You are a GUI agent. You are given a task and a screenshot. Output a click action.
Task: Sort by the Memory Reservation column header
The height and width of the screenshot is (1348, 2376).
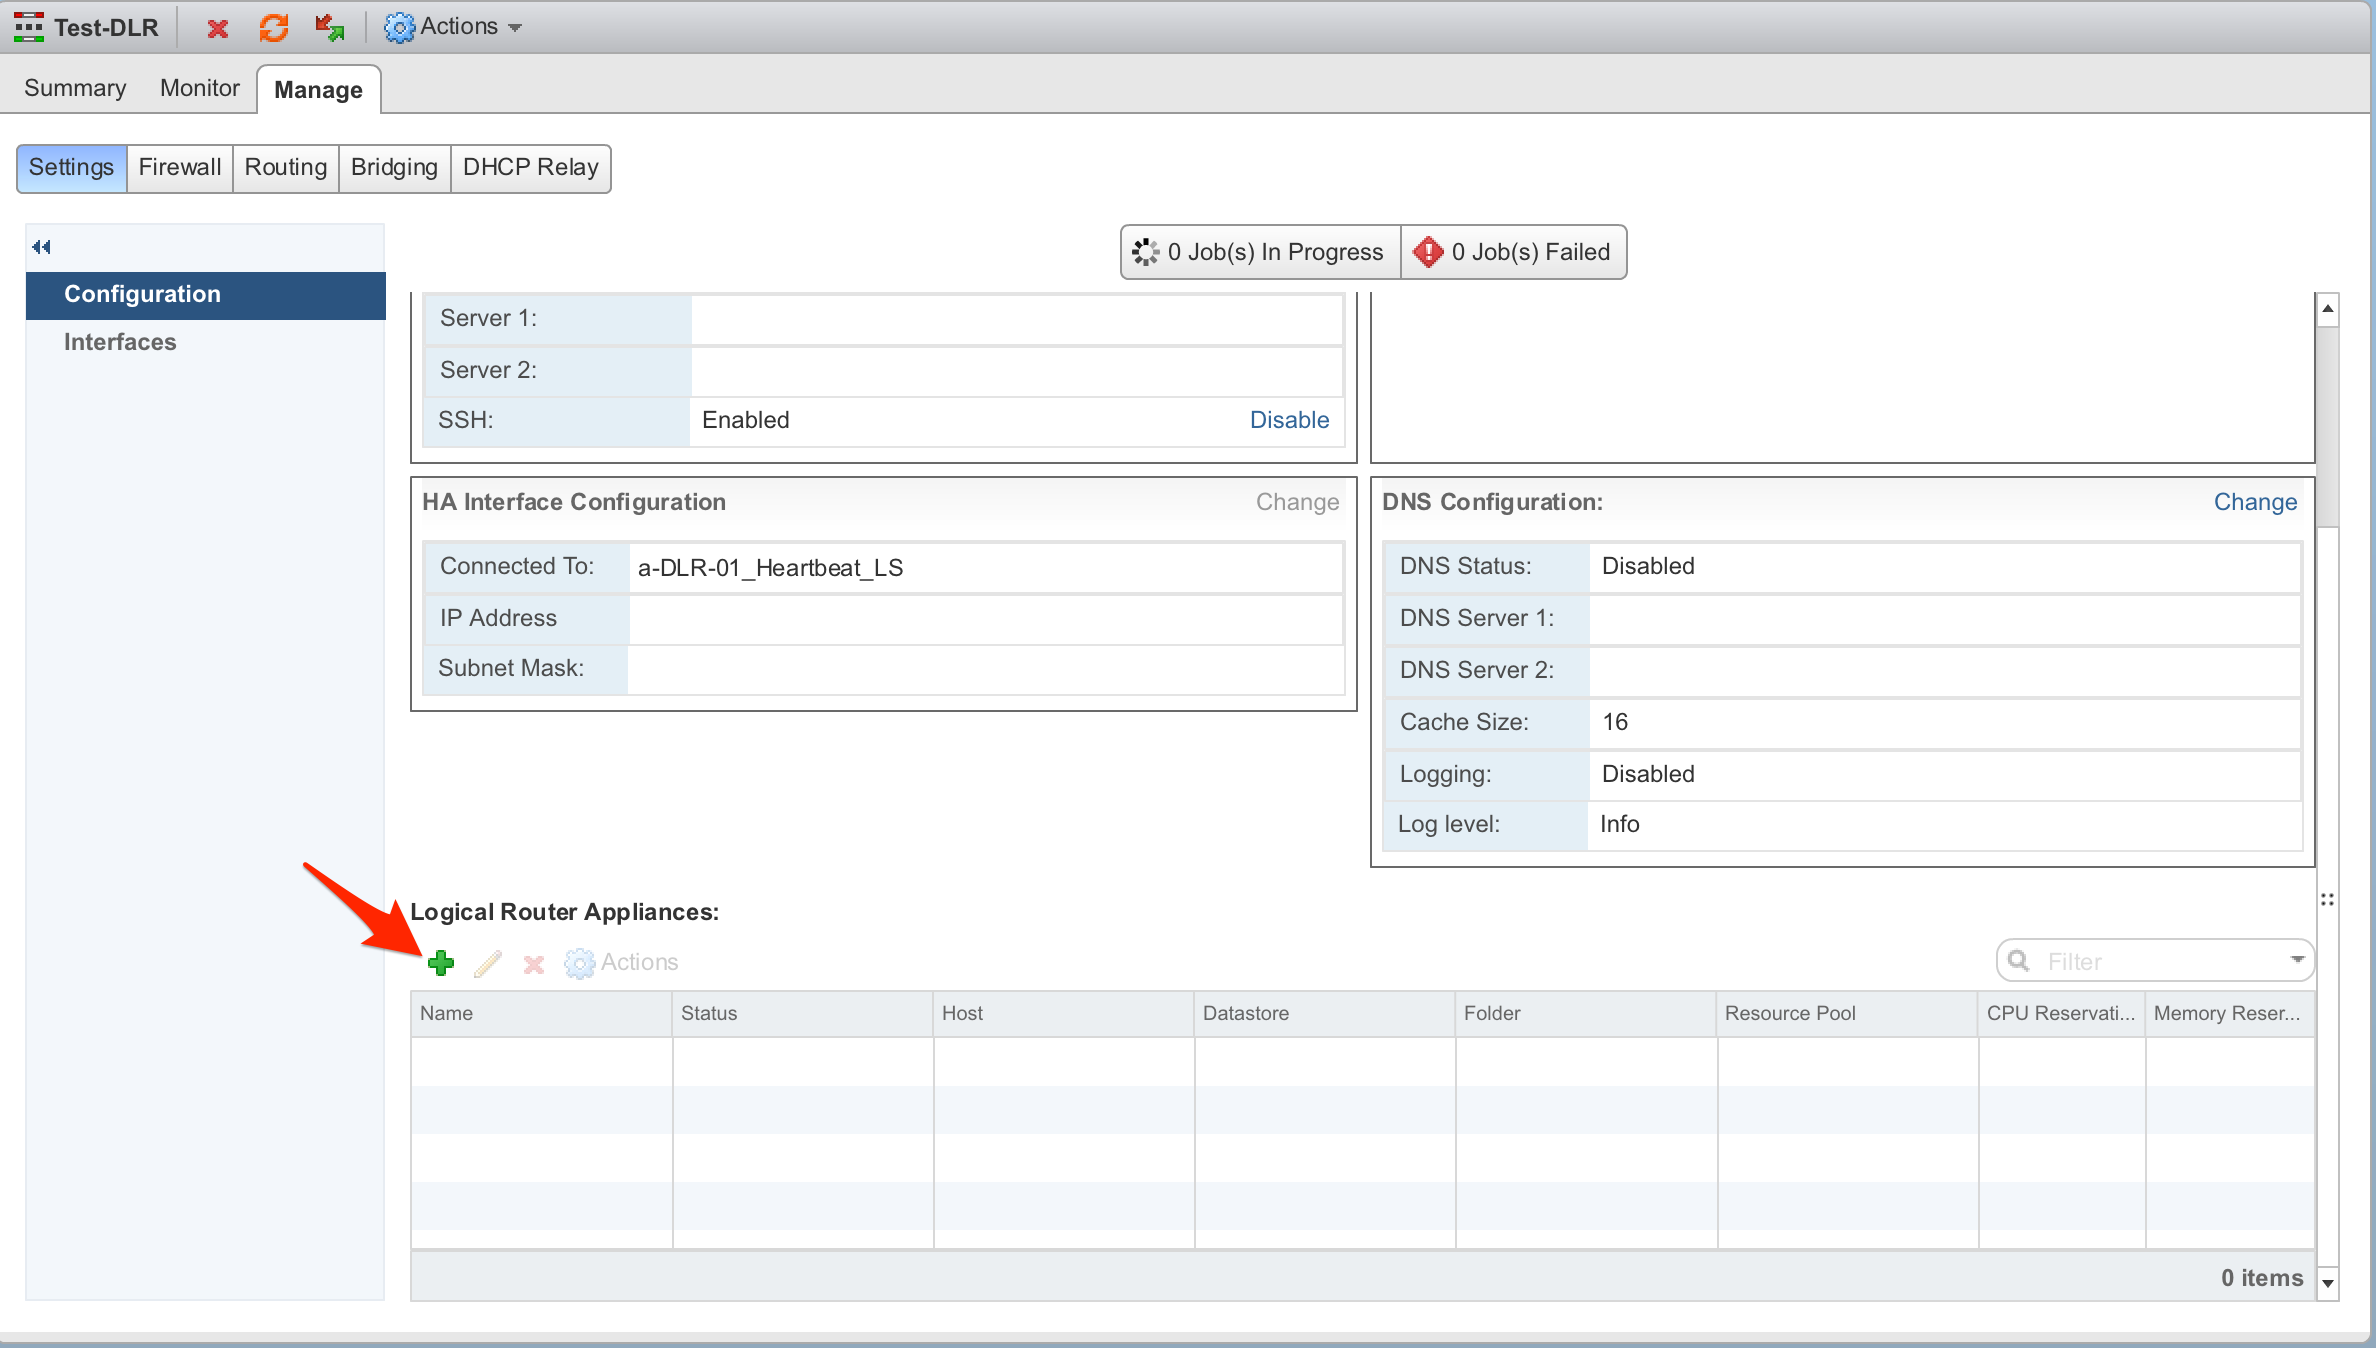[x=2229, y=1014]
